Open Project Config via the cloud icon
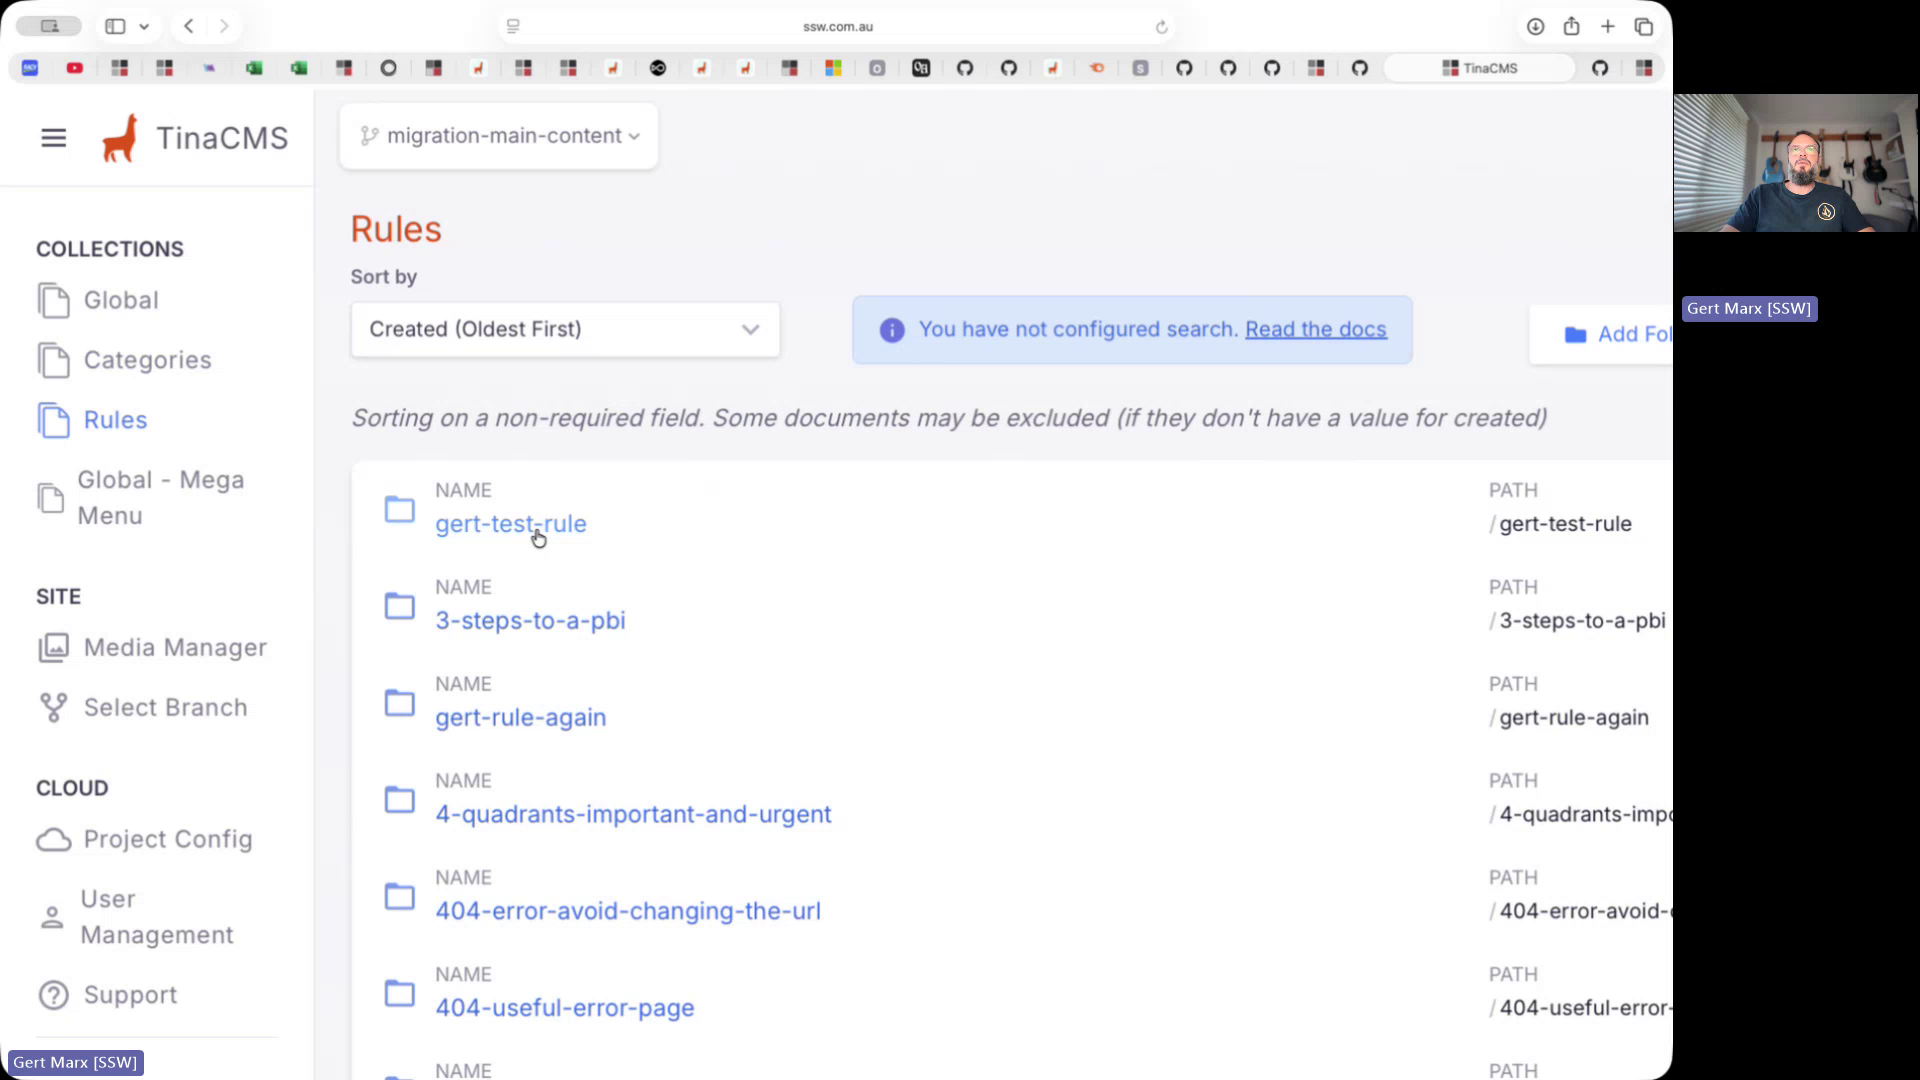The image size is (1920, 1080). tap(53, 840)
